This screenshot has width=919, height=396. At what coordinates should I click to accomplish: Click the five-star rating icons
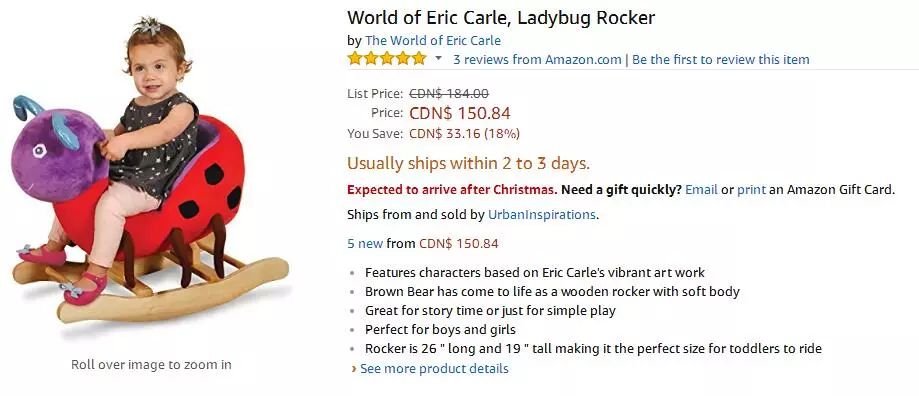387,59
